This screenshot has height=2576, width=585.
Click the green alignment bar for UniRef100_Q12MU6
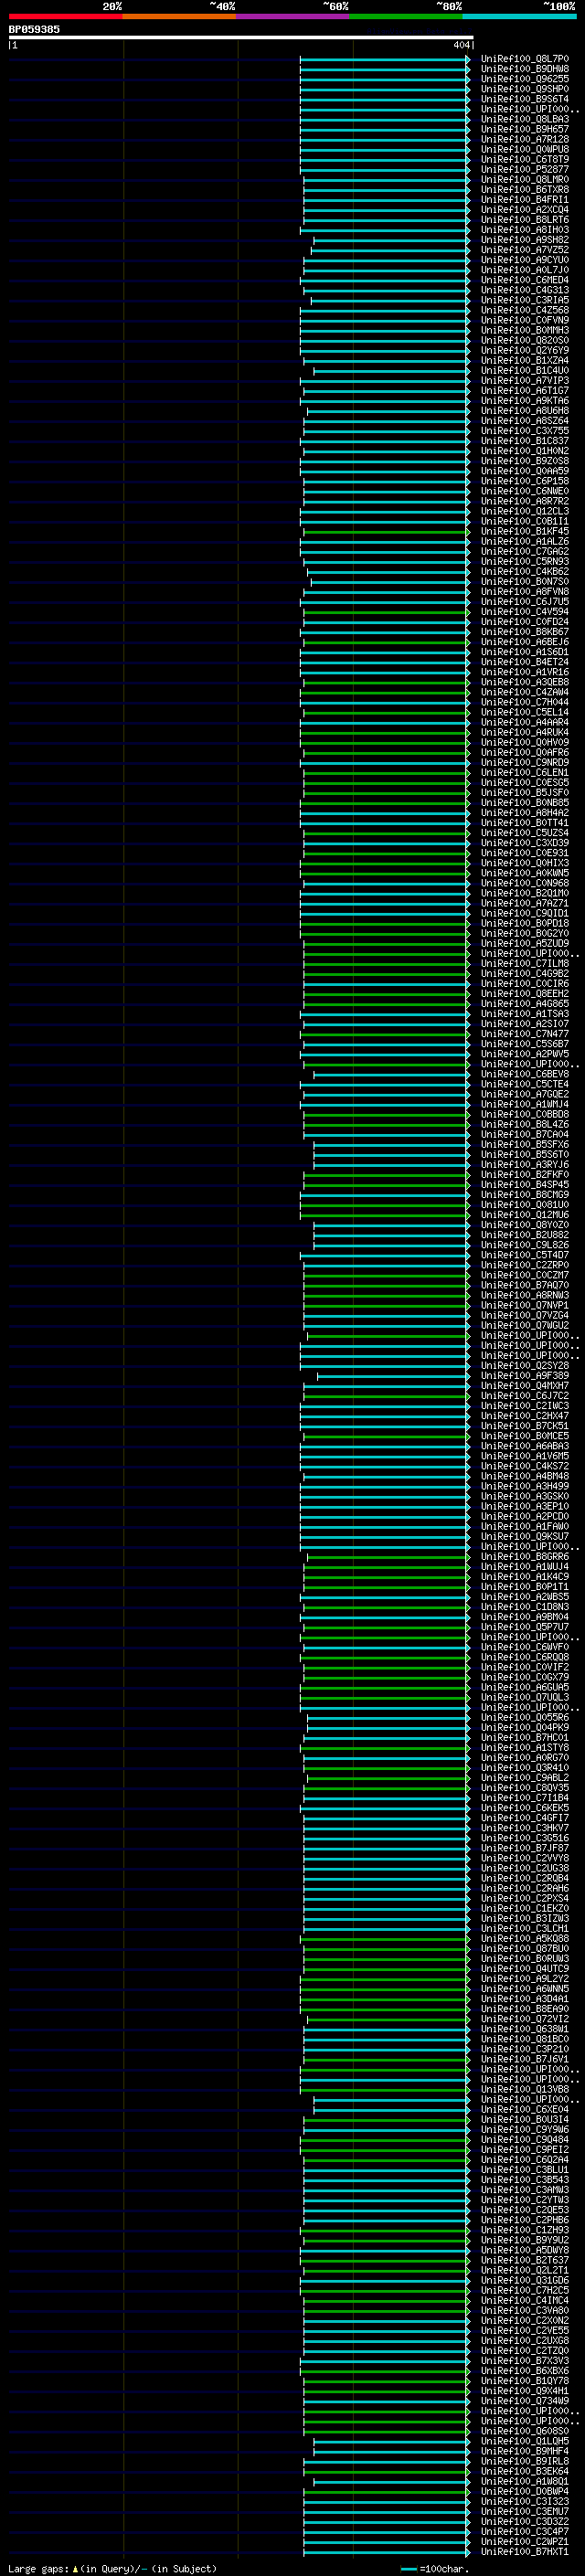click(x=385, y=1215)
